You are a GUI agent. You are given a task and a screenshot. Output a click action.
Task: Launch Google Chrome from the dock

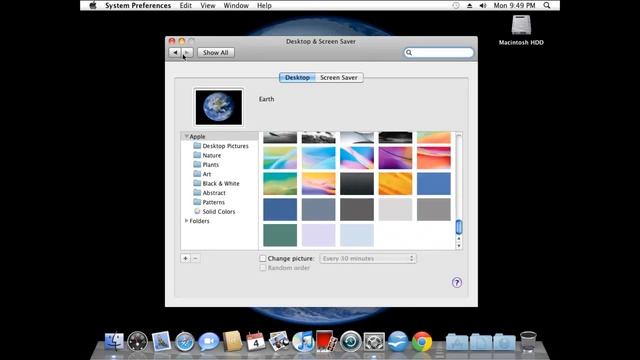(x=422, y=341)
